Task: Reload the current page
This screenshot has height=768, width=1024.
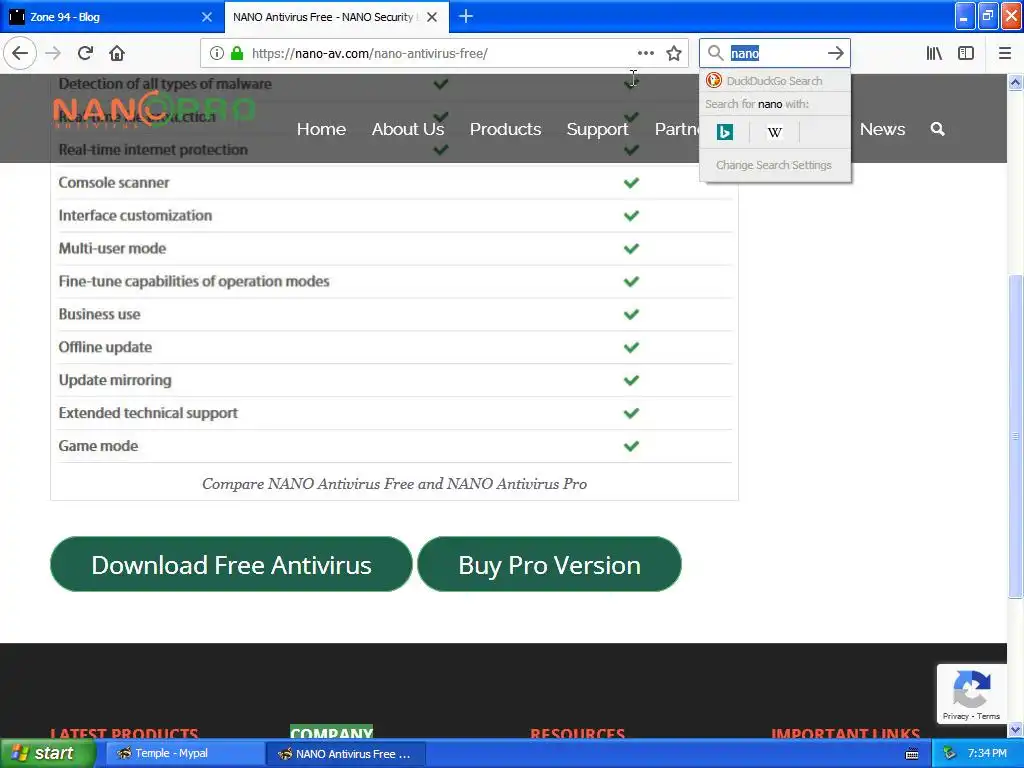Action: (85, 53)
